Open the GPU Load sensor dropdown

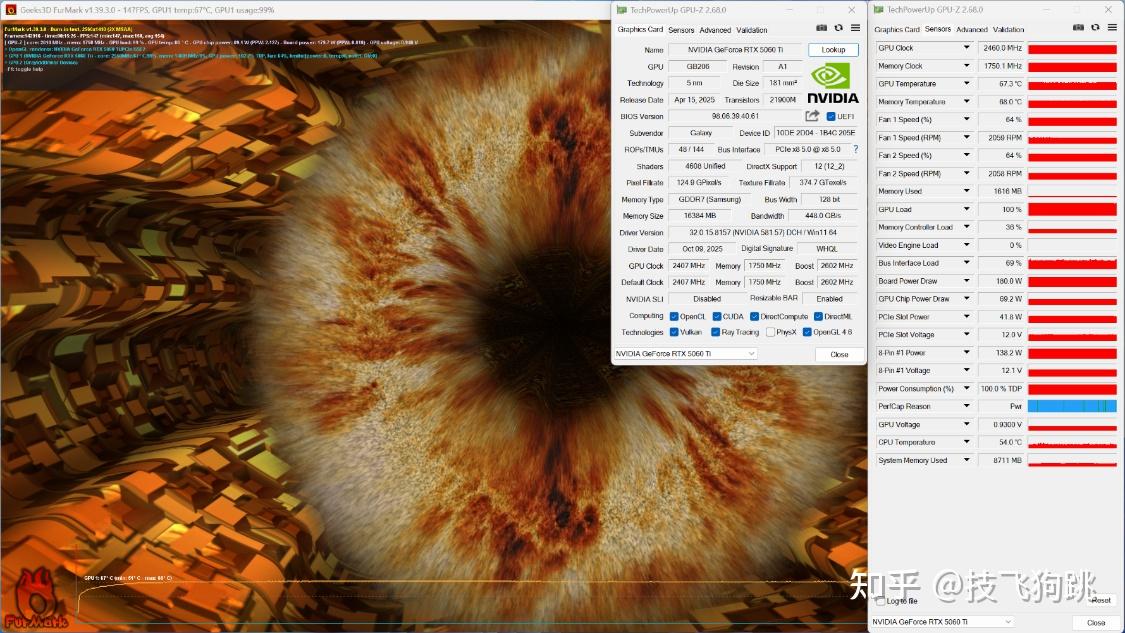tap(966, 209)
